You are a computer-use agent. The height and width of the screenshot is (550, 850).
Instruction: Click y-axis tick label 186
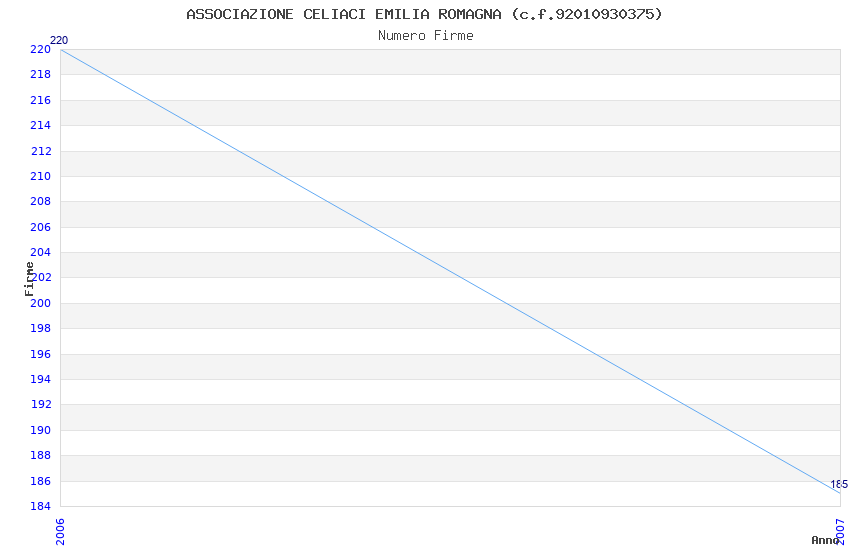click(40, 481)
